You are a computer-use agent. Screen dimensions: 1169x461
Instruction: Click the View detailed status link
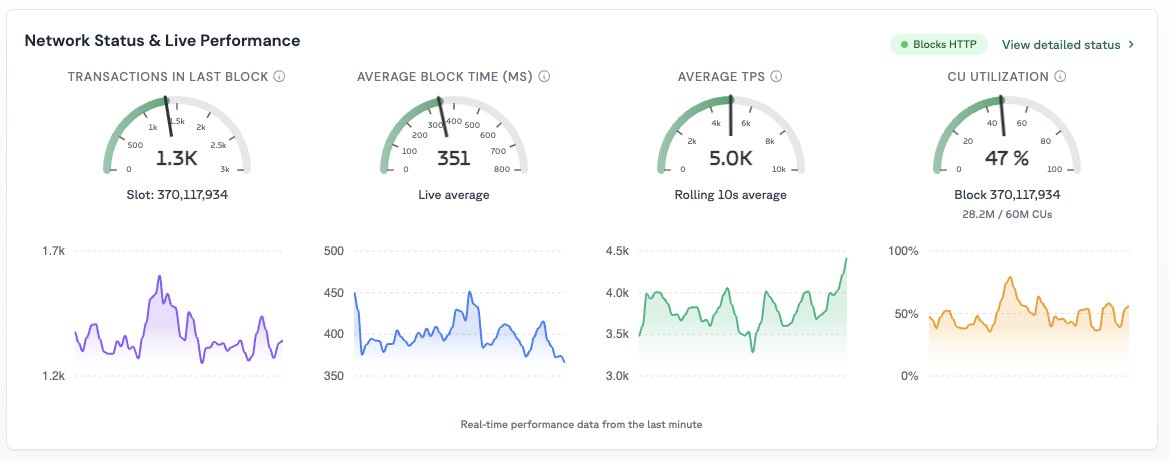coord(1061,45)
